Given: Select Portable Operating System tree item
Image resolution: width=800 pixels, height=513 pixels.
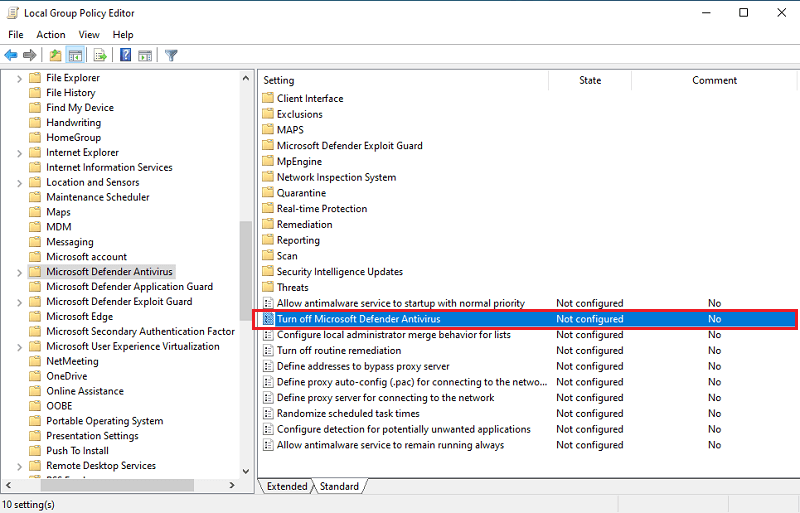Looking at the screenshot, I should pyautogui.click(x=105, y=421).
